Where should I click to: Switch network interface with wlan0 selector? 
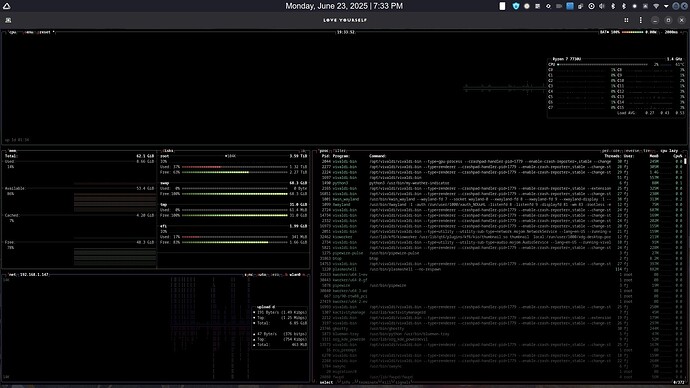pos(295,275)
